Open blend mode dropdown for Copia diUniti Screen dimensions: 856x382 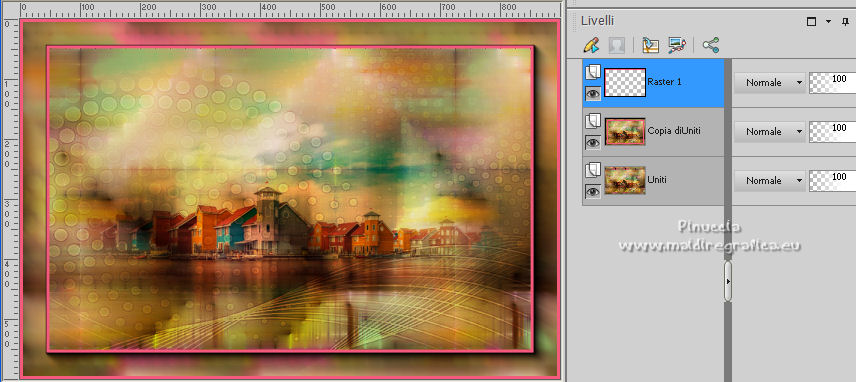(x=770, y=132)
